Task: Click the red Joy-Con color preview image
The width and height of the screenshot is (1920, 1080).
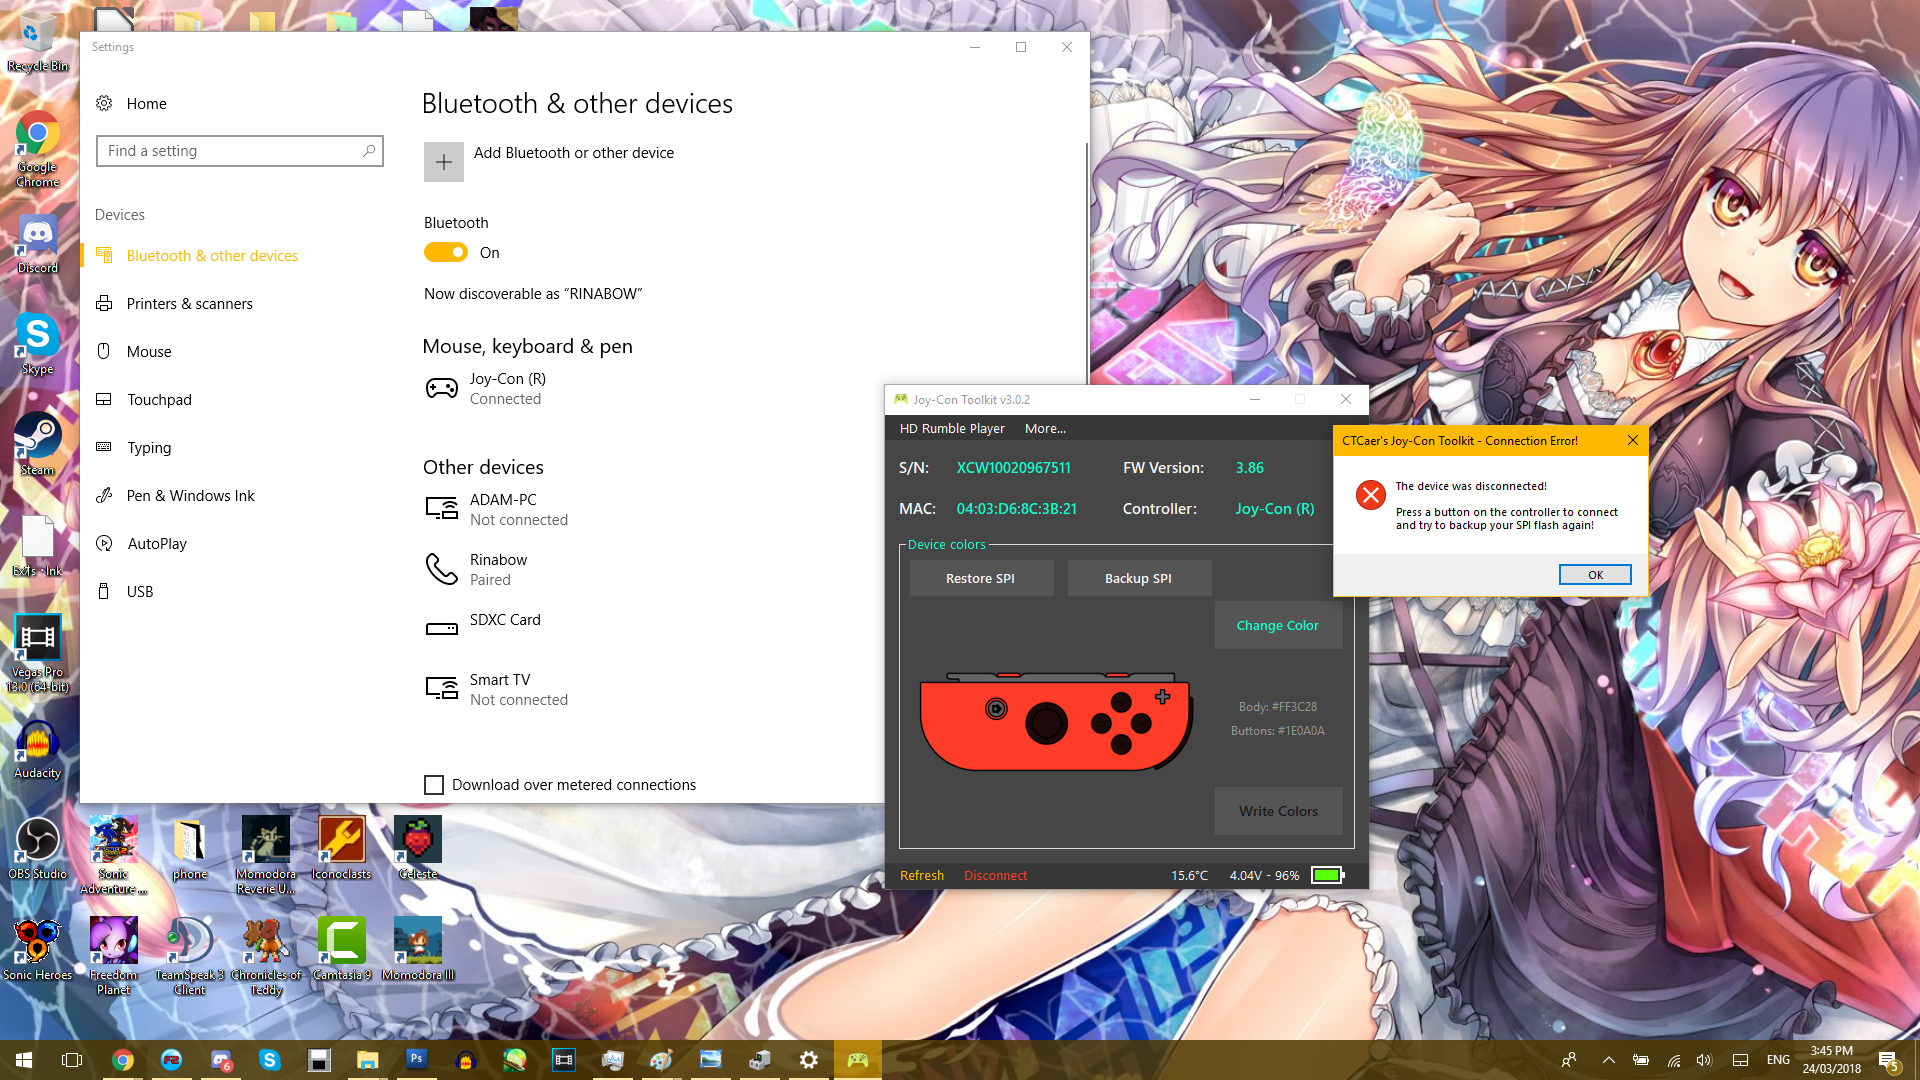Action: coord(1055,720)
